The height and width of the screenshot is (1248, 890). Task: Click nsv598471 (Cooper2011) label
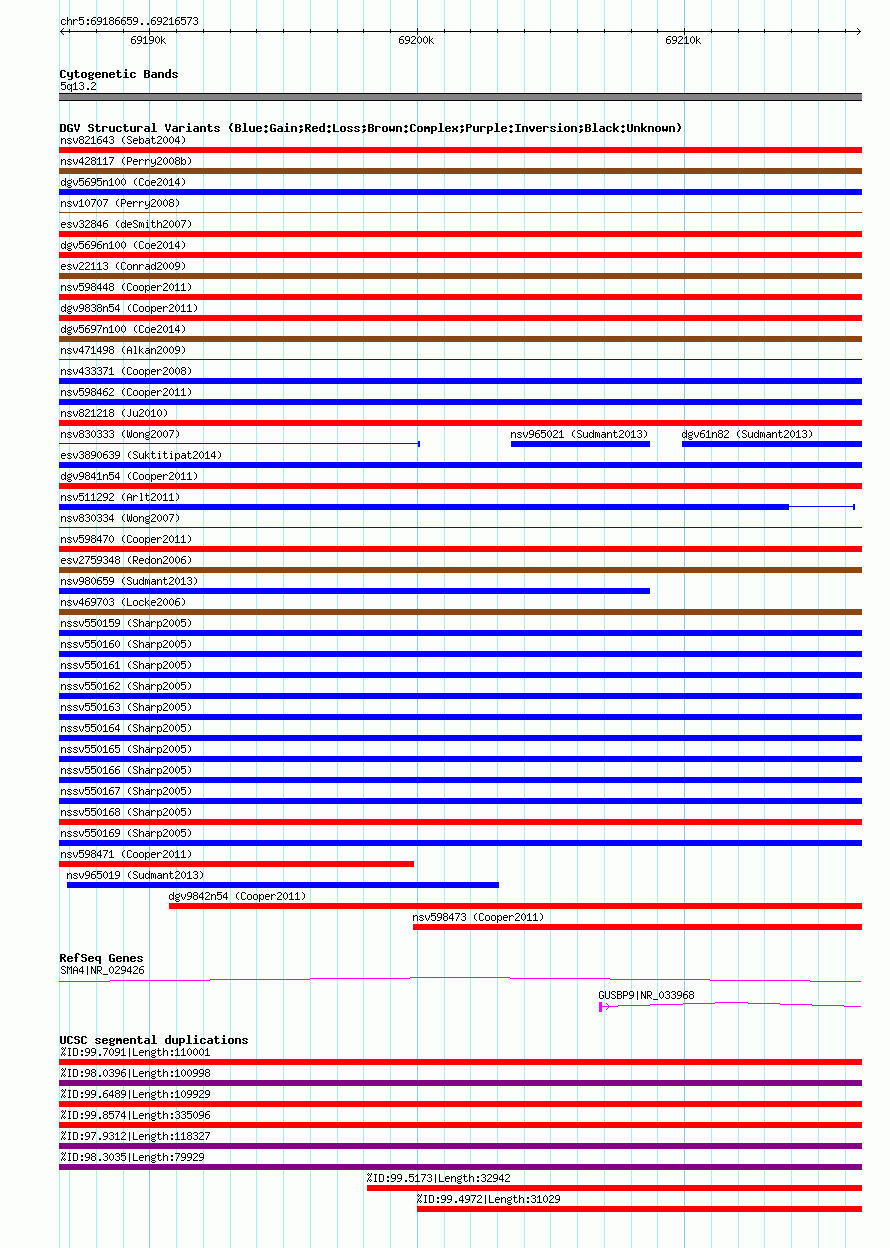(x=125, y=854)
